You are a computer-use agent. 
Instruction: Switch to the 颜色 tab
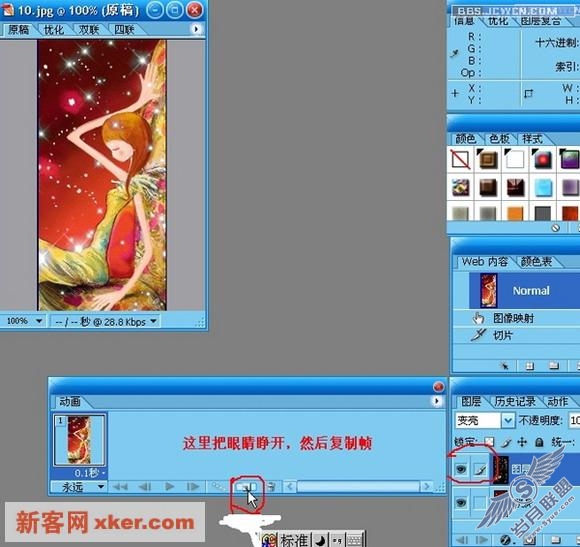[x=466, y=139]
